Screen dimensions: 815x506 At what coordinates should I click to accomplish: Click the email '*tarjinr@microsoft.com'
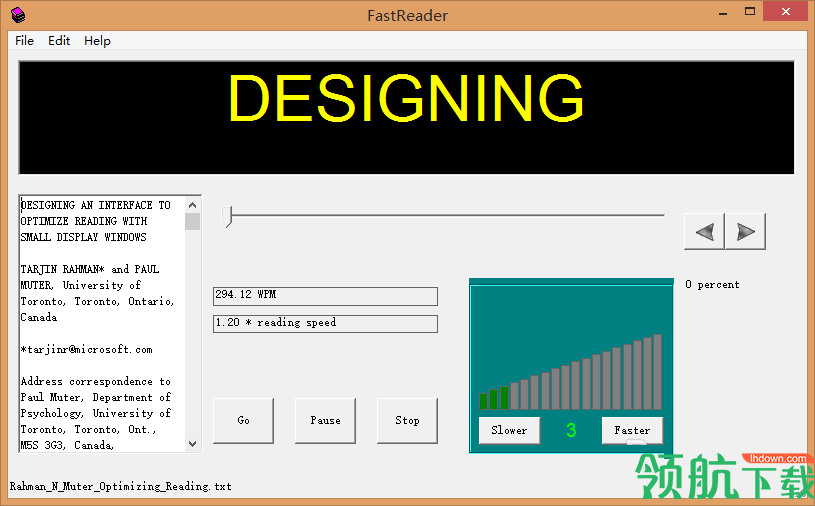(87, 350)
